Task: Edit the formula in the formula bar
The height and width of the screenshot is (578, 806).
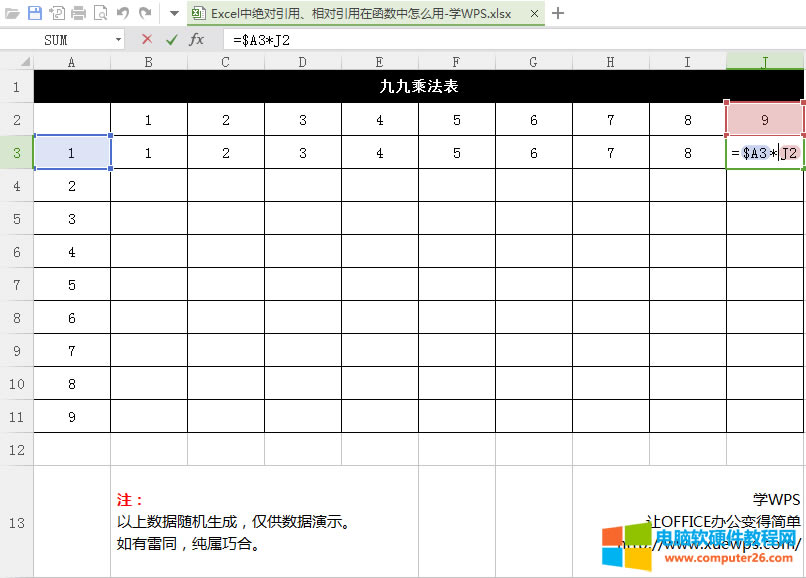Action: point(300,38)
